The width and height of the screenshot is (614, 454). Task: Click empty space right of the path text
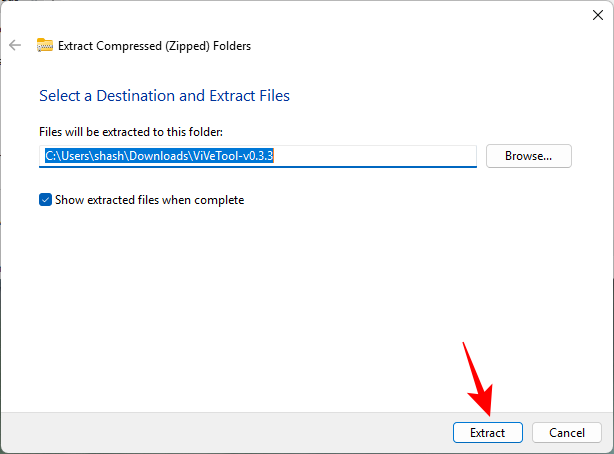pyautogui.click(x=374, y=156)
